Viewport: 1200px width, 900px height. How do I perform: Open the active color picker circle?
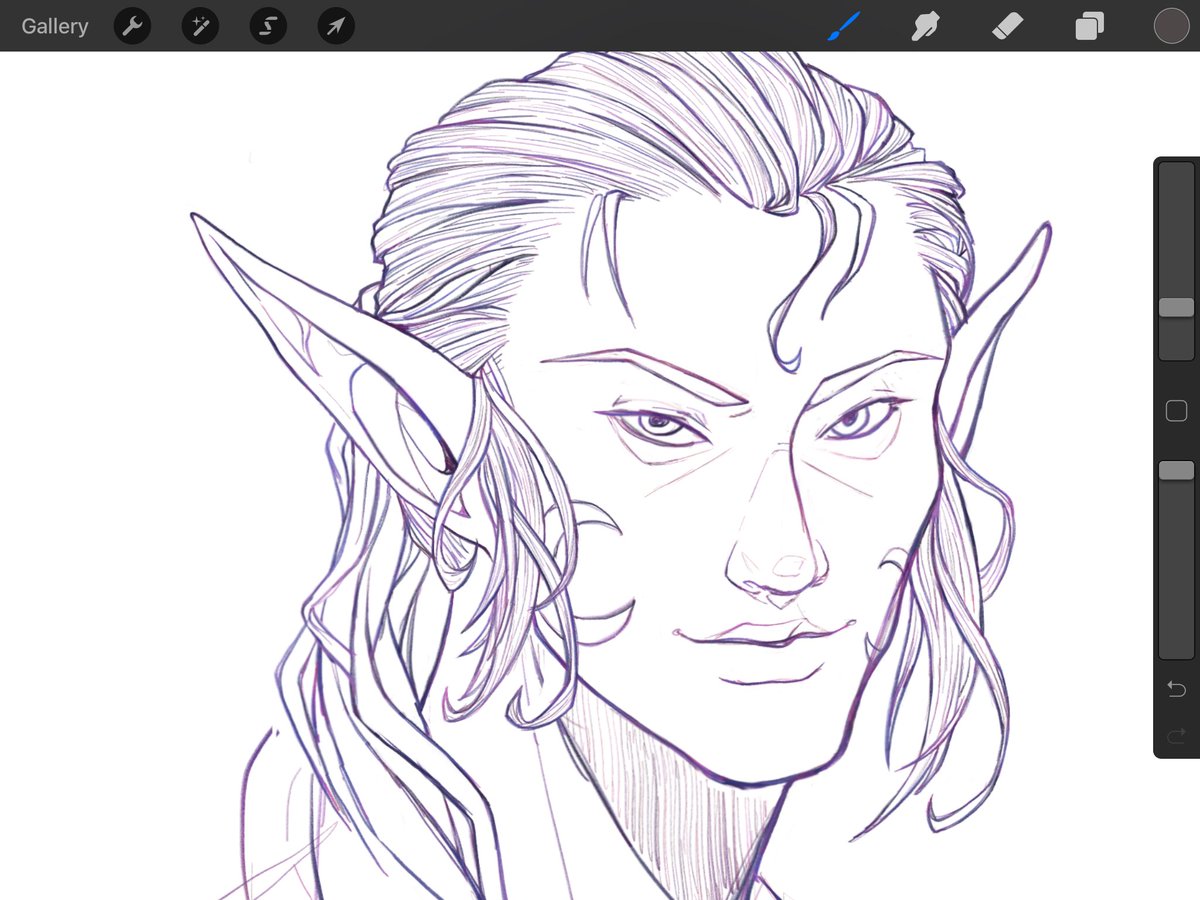pyautogui.click(x=1171, y=26)
